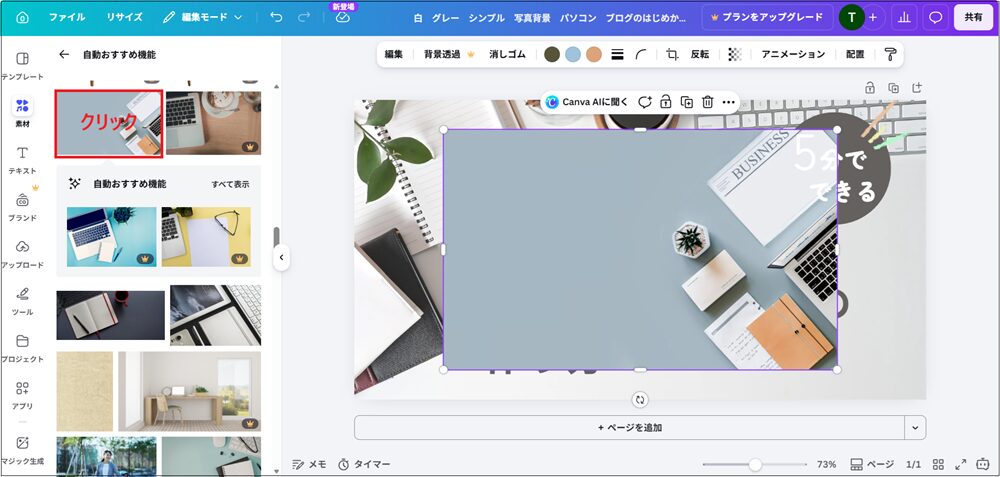This screenshot has height=477, width=1000.
Task: Pick the peach orange color swatch
Action: [594, 55]
